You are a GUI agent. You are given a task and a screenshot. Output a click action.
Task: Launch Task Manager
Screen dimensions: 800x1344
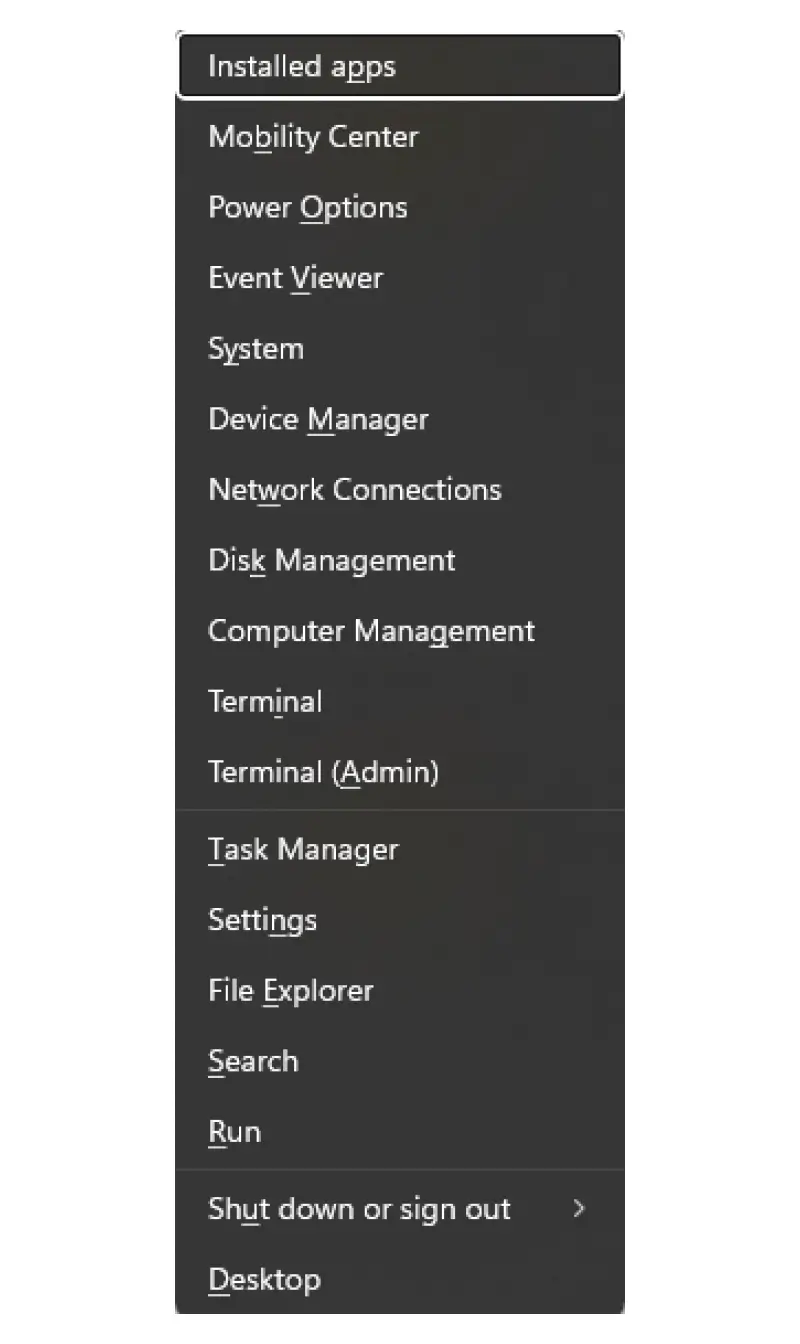[302, 849]
